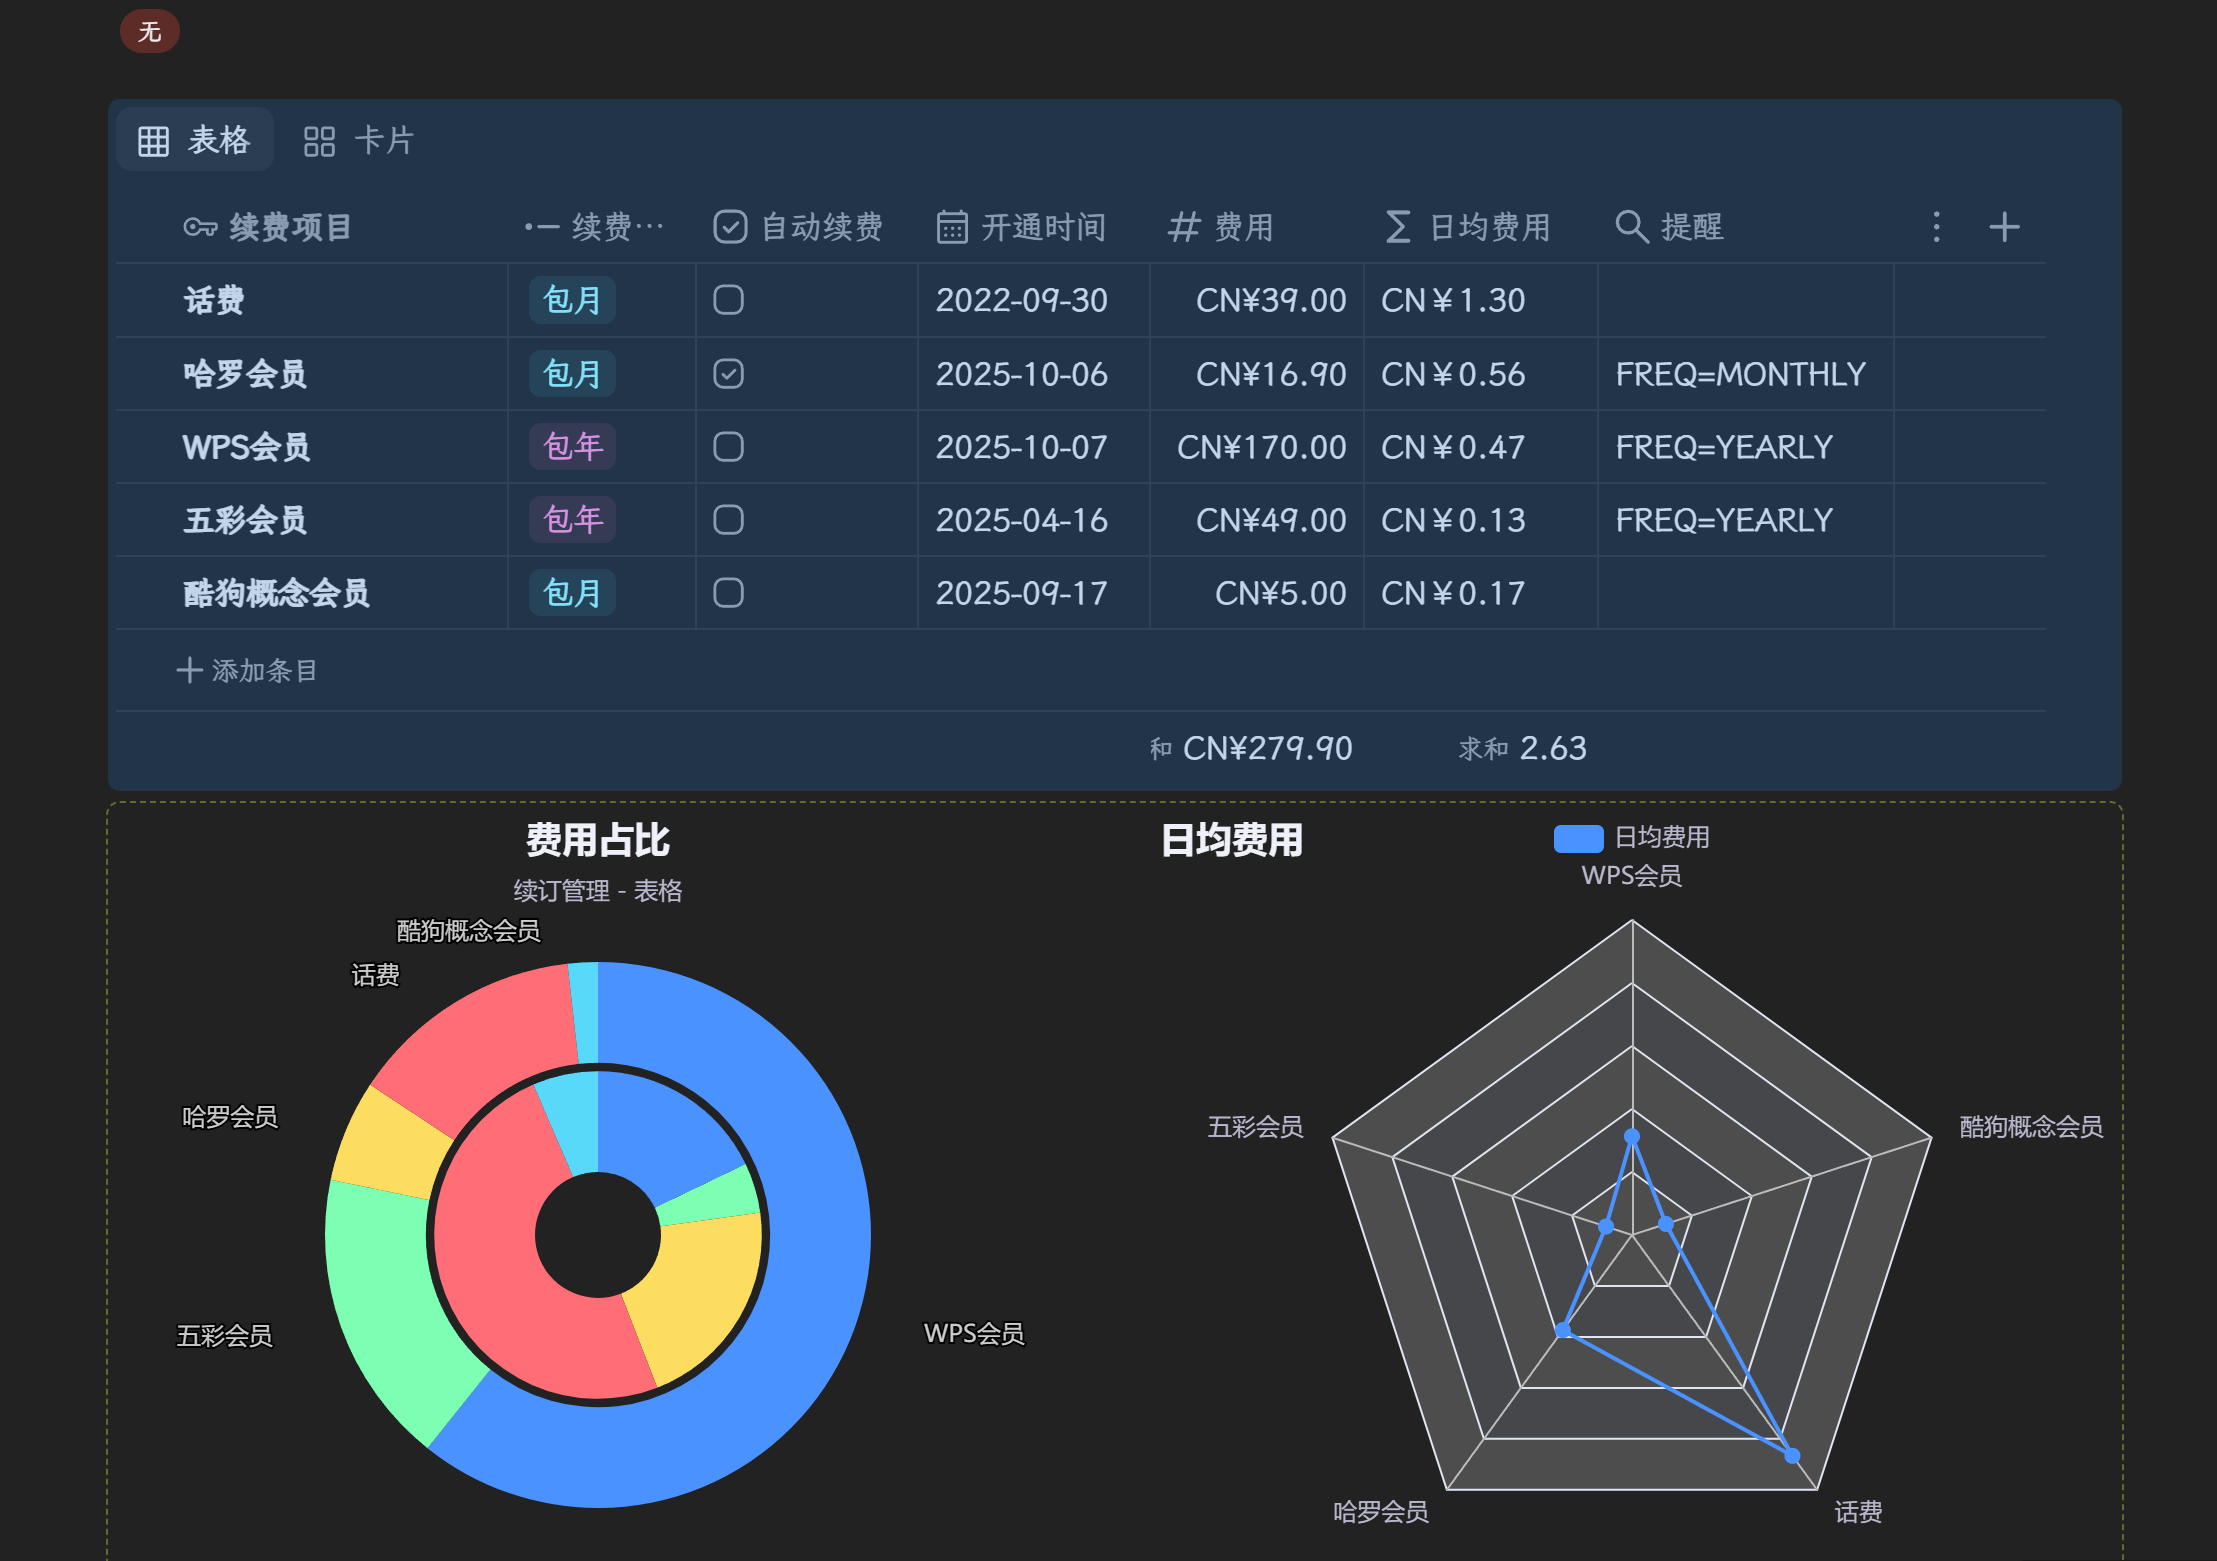Screen dimensions: 2217x1561
Task: Open the three-dot column options menu
Action: coord(1936,227)
